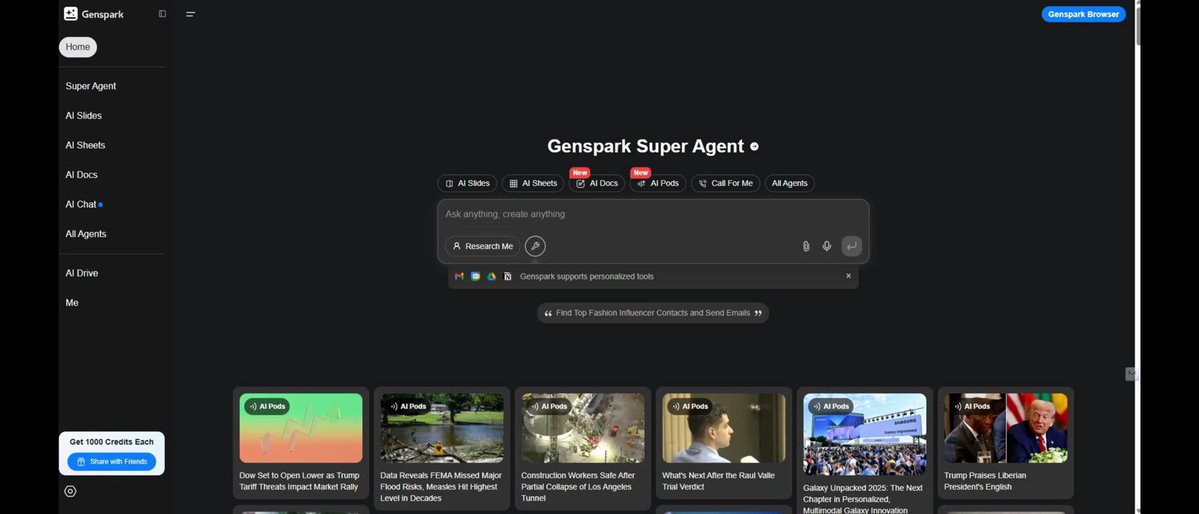Open AI Chat from sidebar
Image resolution: width=1199 pixels, height=514 pixels.
coord(83,204)
